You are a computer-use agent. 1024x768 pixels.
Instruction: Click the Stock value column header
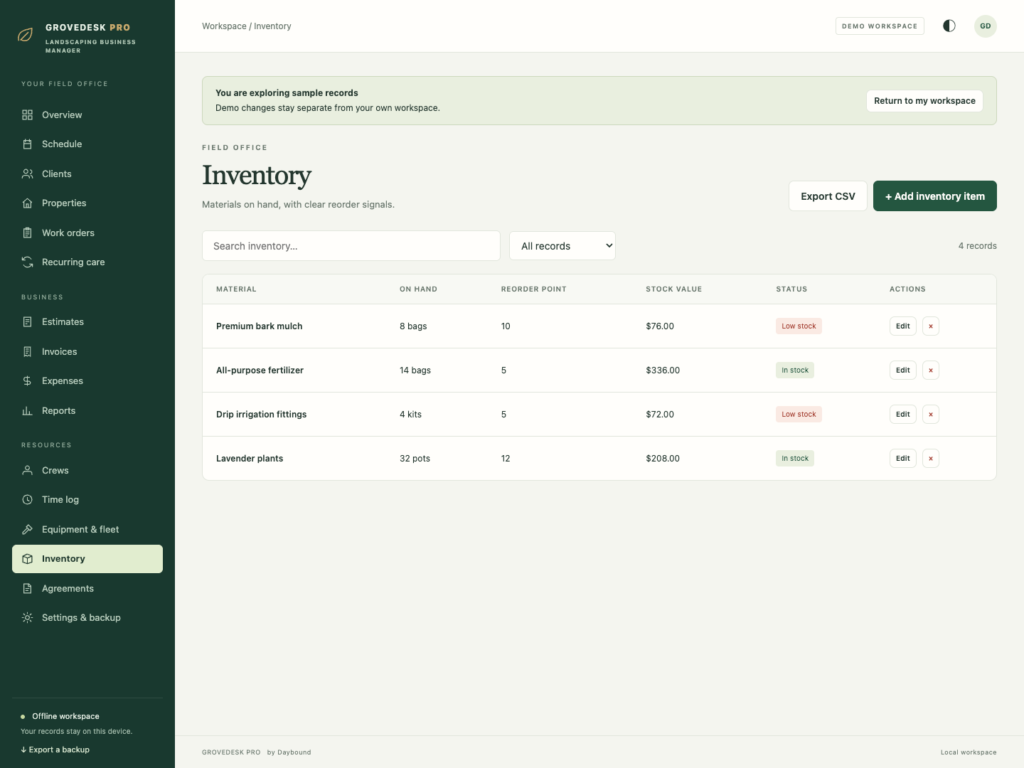click(673, 289)
